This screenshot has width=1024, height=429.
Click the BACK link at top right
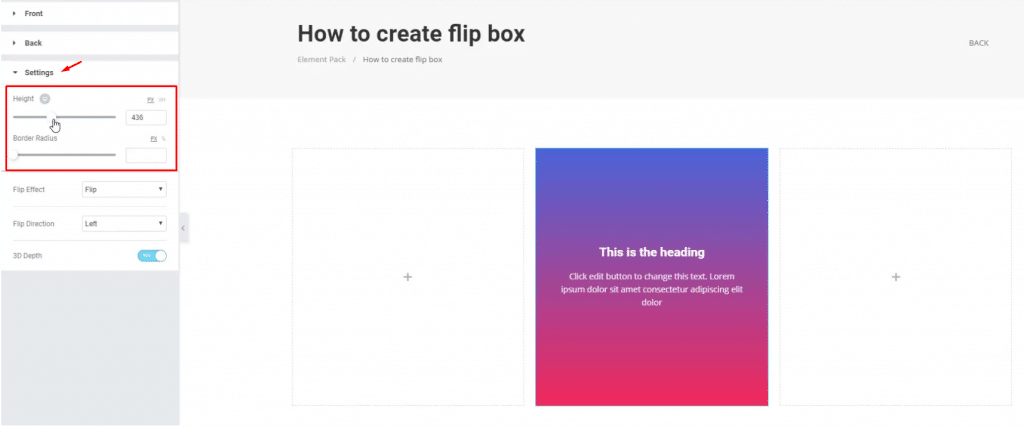(978, 43)
